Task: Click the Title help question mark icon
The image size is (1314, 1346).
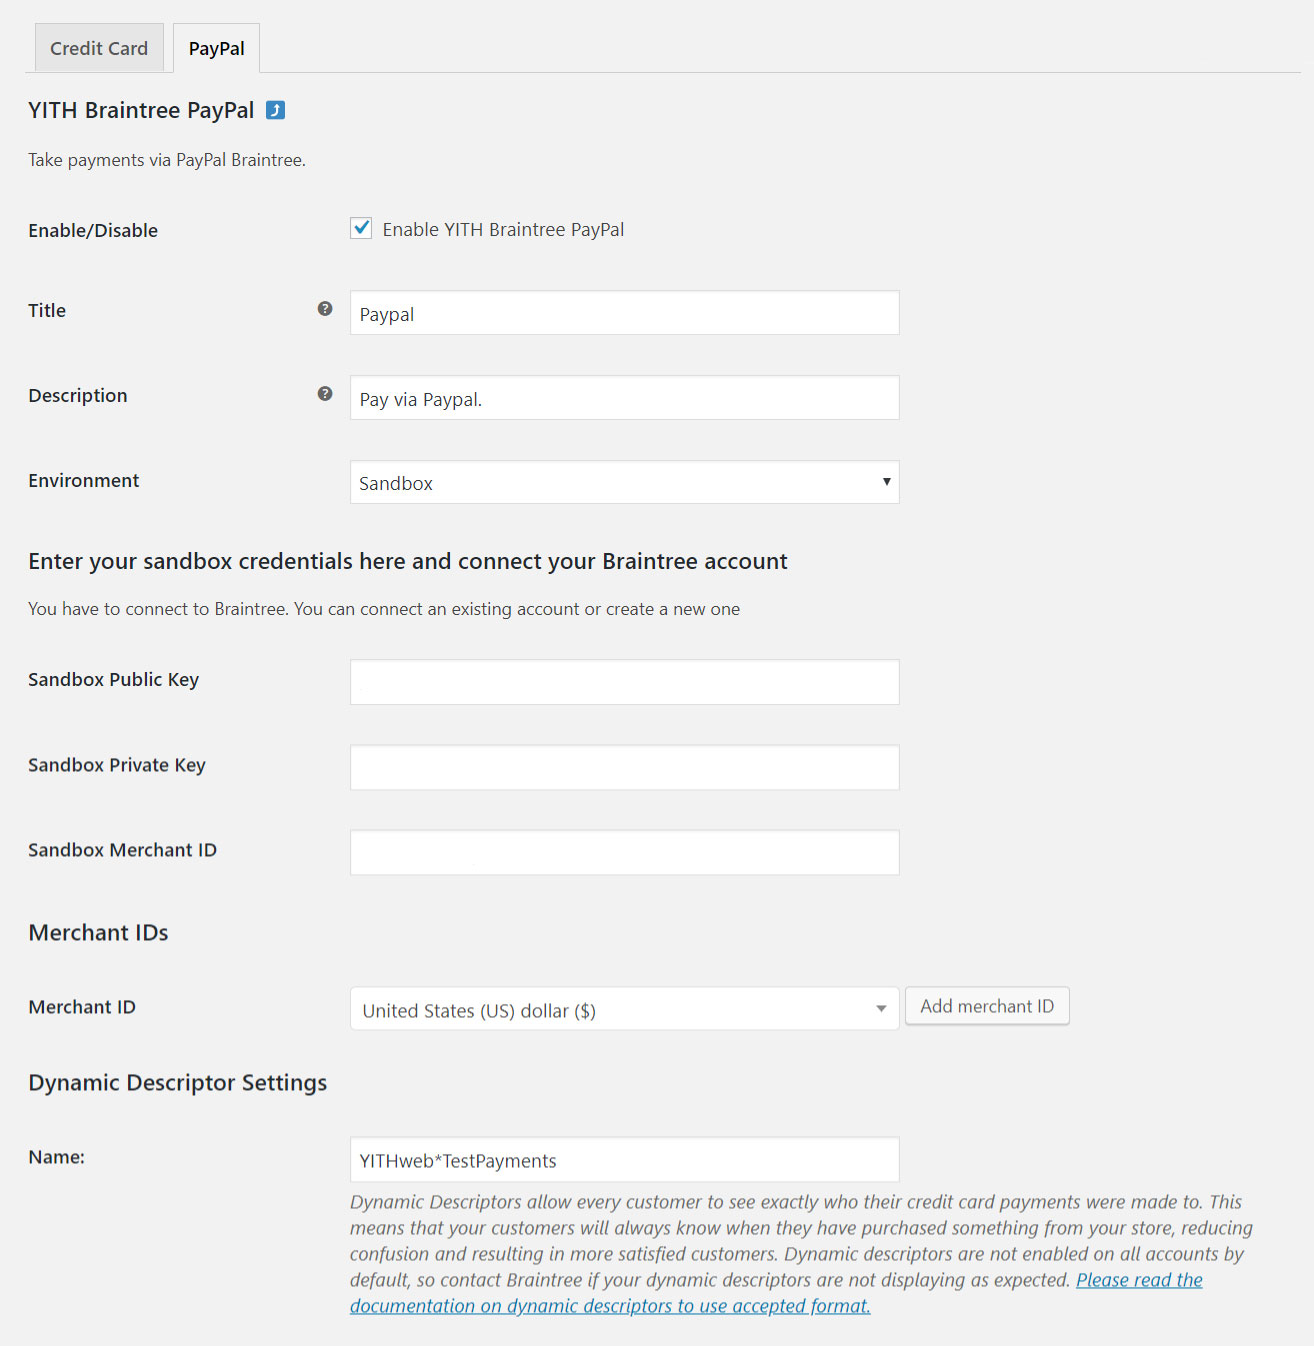Action: [x=325, y=309]
